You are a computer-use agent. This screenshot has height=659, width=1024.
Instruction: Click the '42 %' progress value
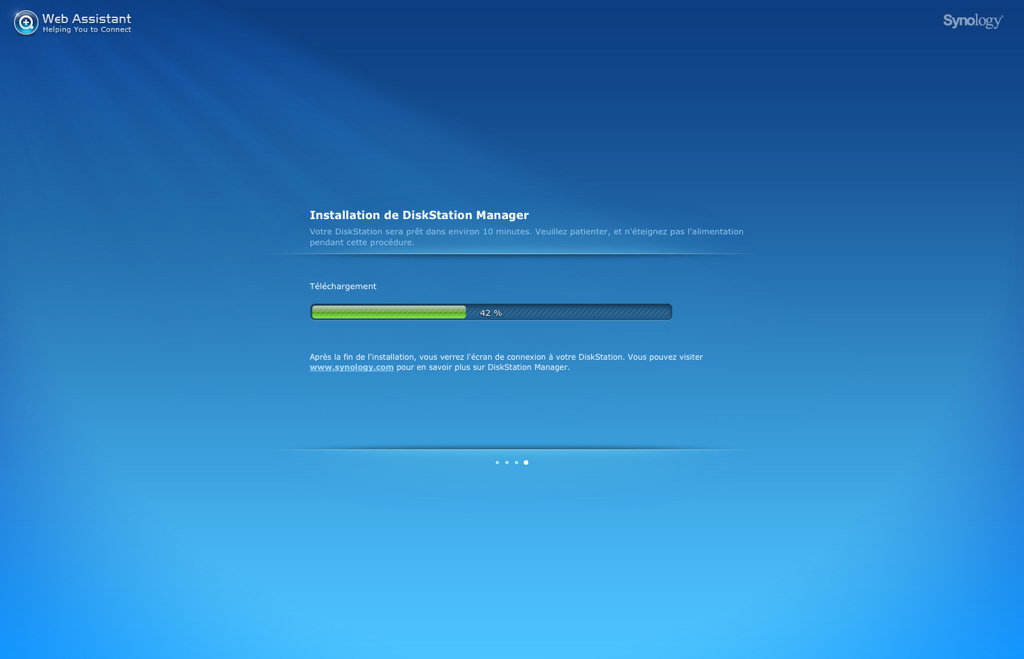[x=490, y=313]
